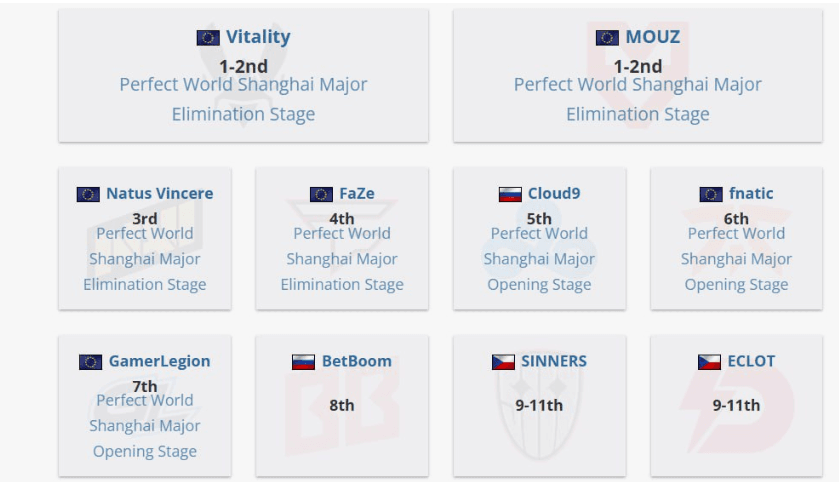Viewport: 839px width, 482px height.
Task: Click the EU flag icon beside Vitality
Action: [x=208, y=37]
